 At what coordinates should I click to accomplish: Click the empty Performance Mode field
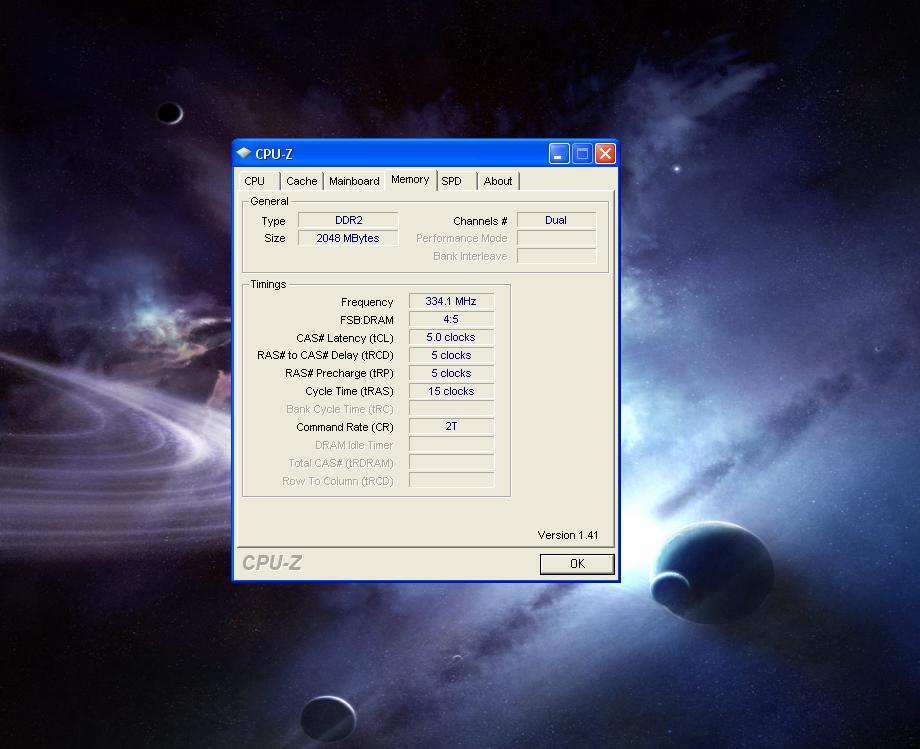pos(556,238)
